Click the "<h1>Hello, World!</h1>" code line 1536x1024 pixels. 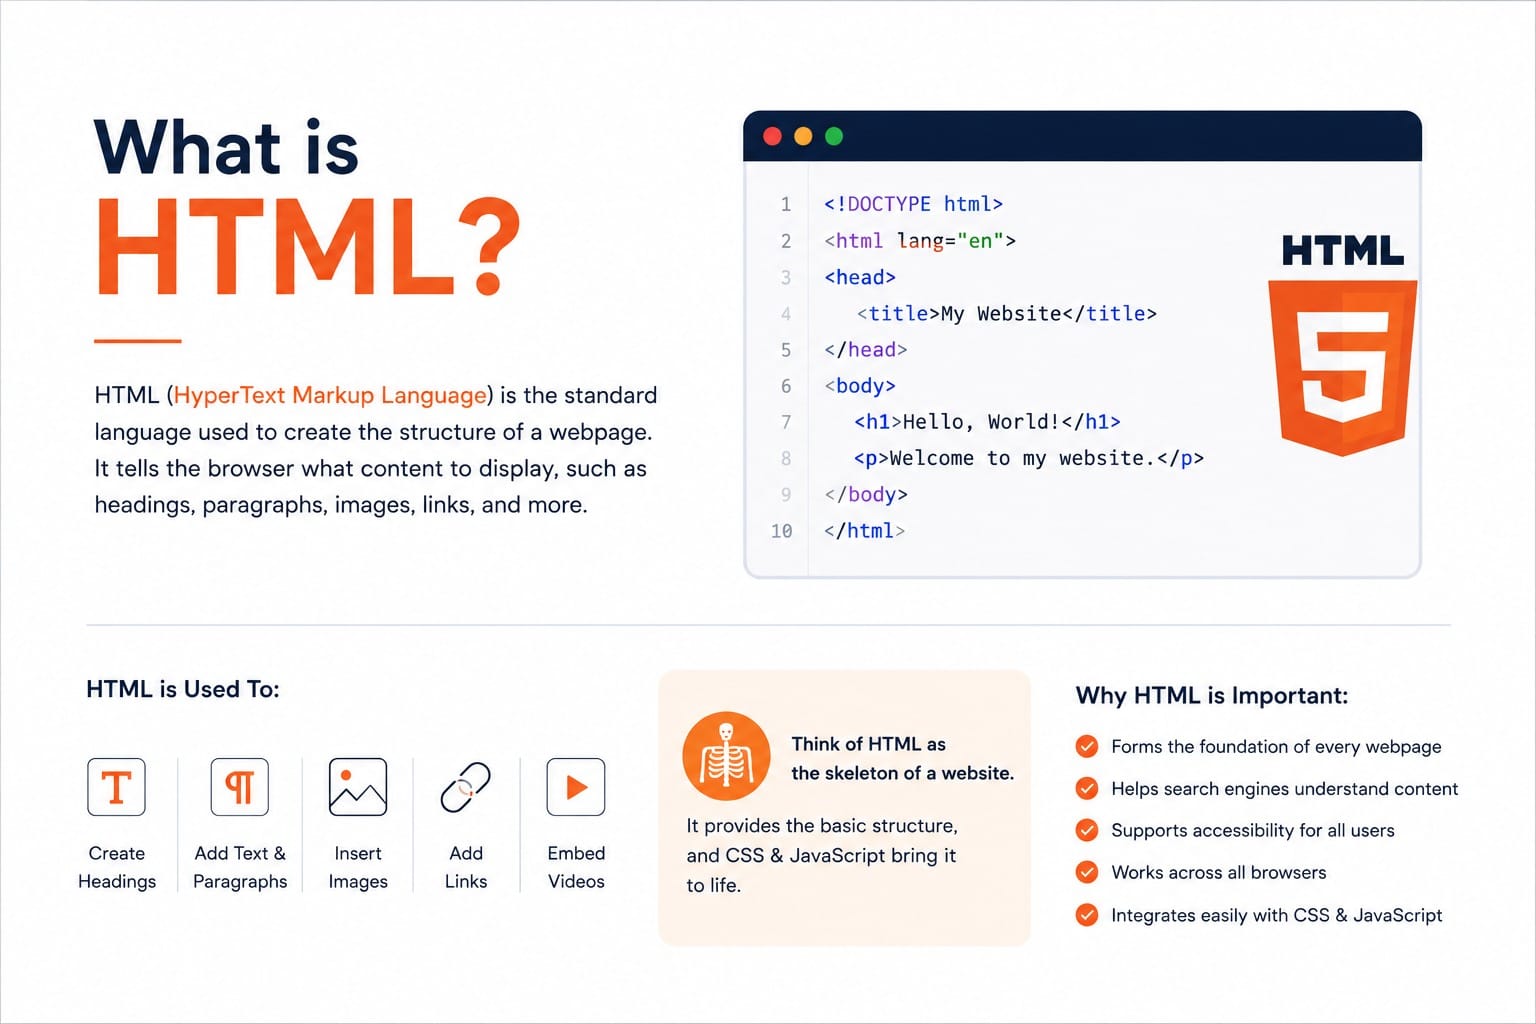point(987,422)
